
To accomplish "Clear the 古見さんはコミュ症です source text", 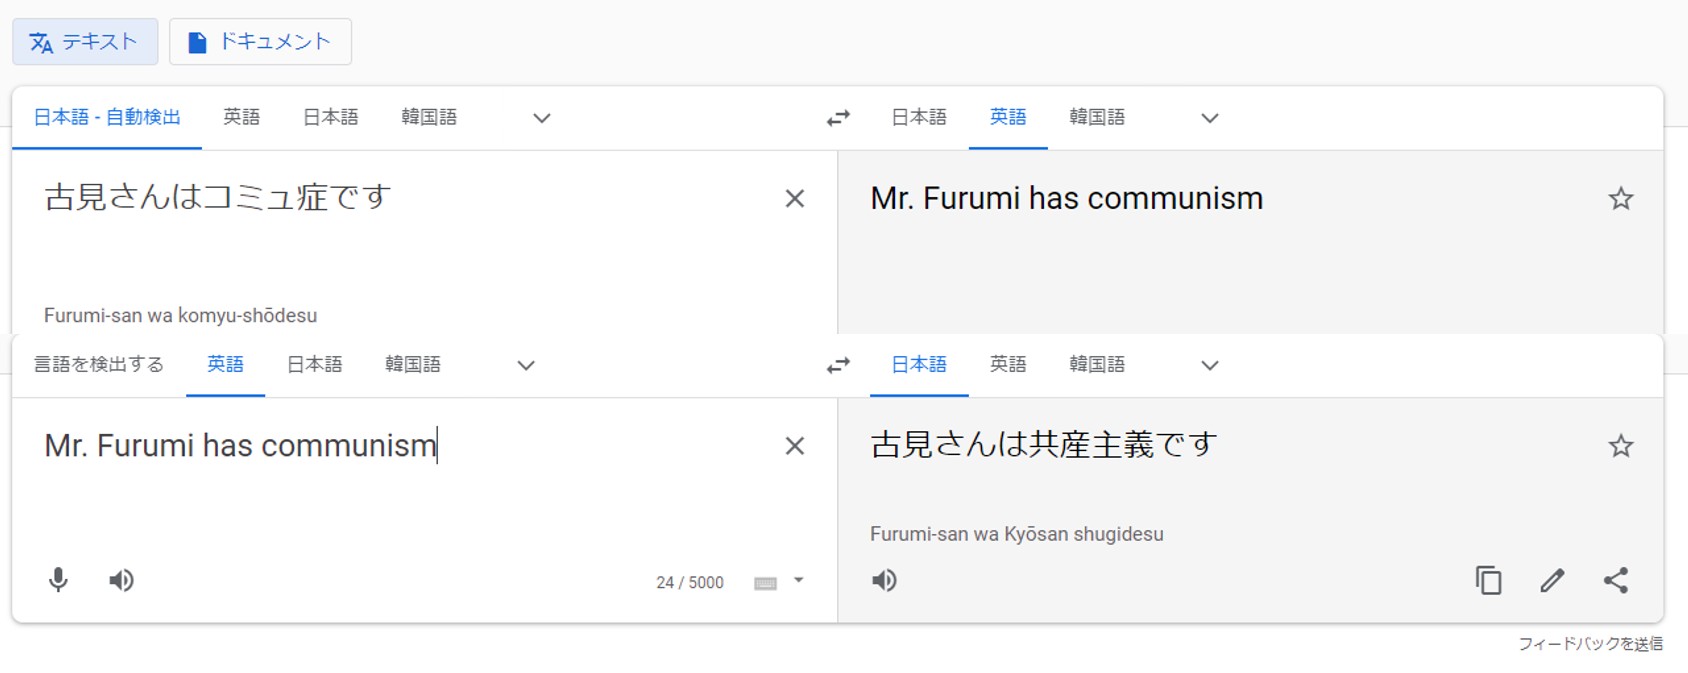I will (x=795, y=199).
